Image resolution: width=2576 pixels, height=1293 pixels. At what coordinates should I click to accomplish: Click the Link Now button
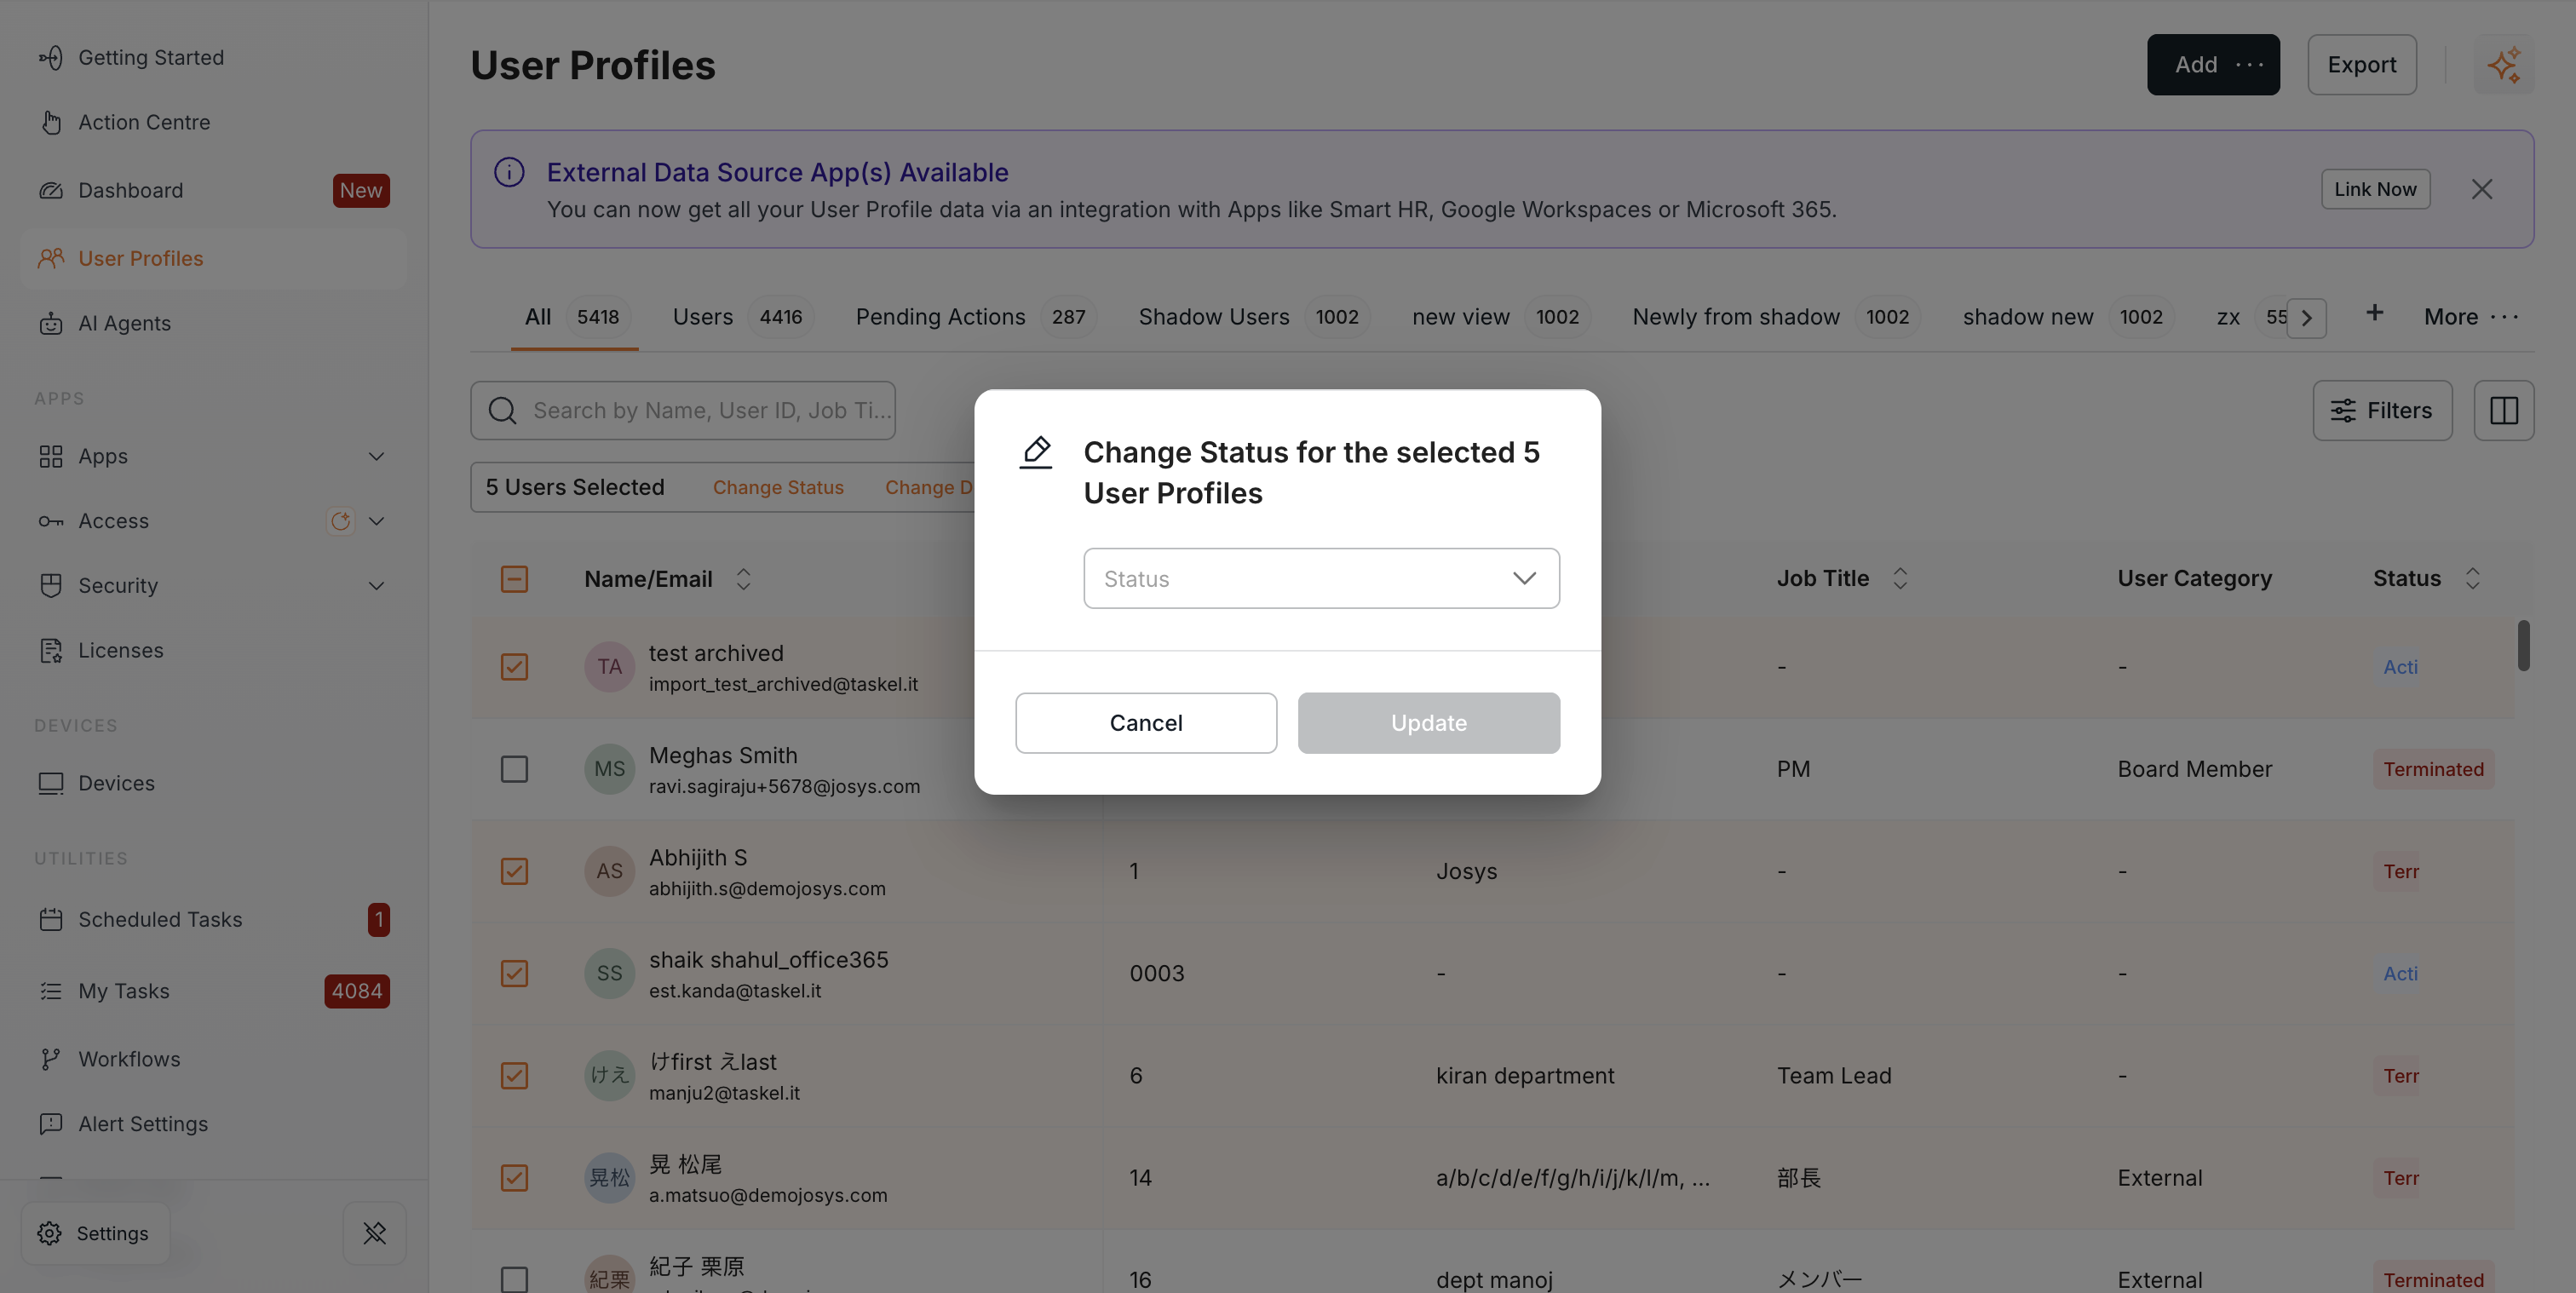(2375, 189)
